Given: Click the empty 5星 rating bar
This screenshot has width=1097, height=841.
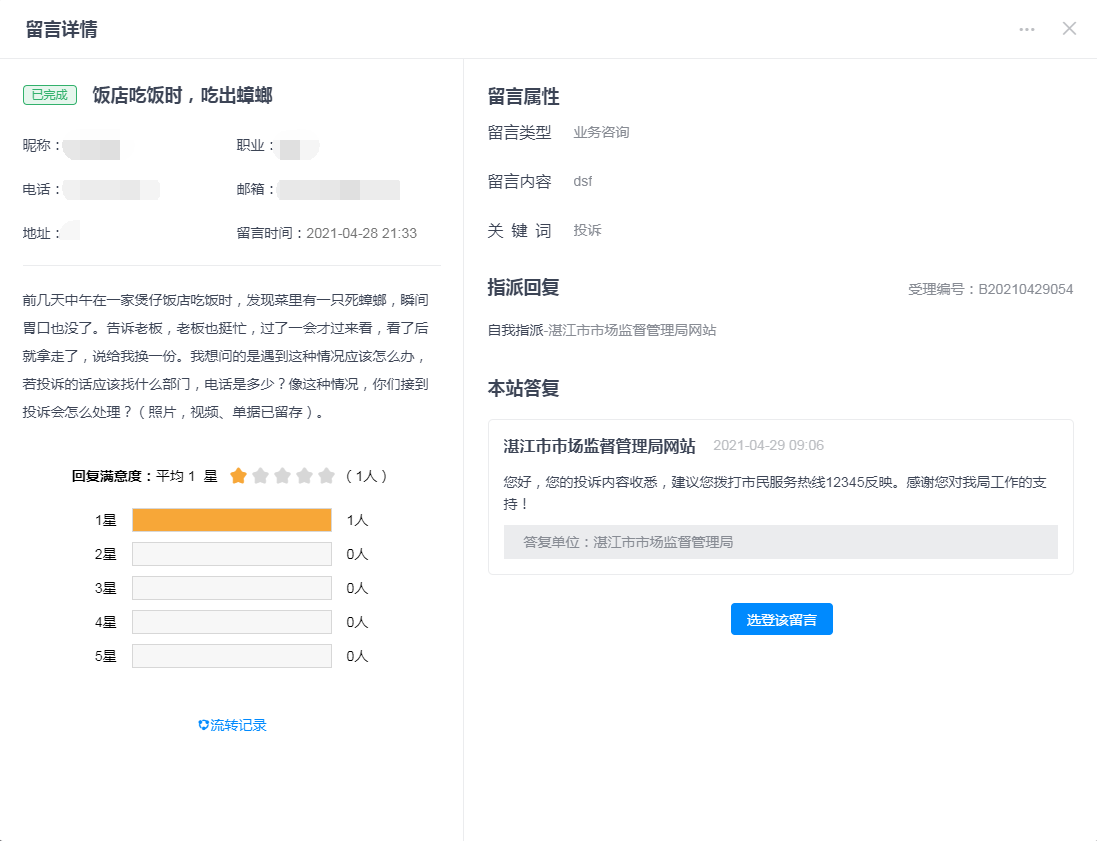Looking at the screenshot, I should (231, 656).
